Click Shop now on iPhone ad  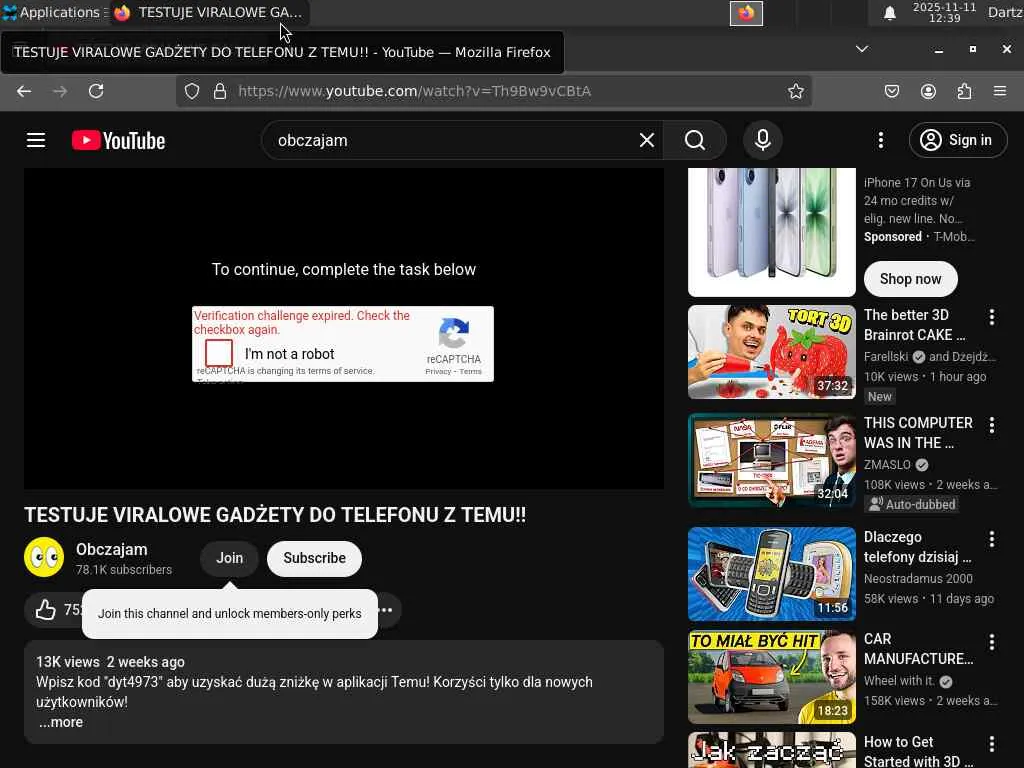(x=910, y=279)
